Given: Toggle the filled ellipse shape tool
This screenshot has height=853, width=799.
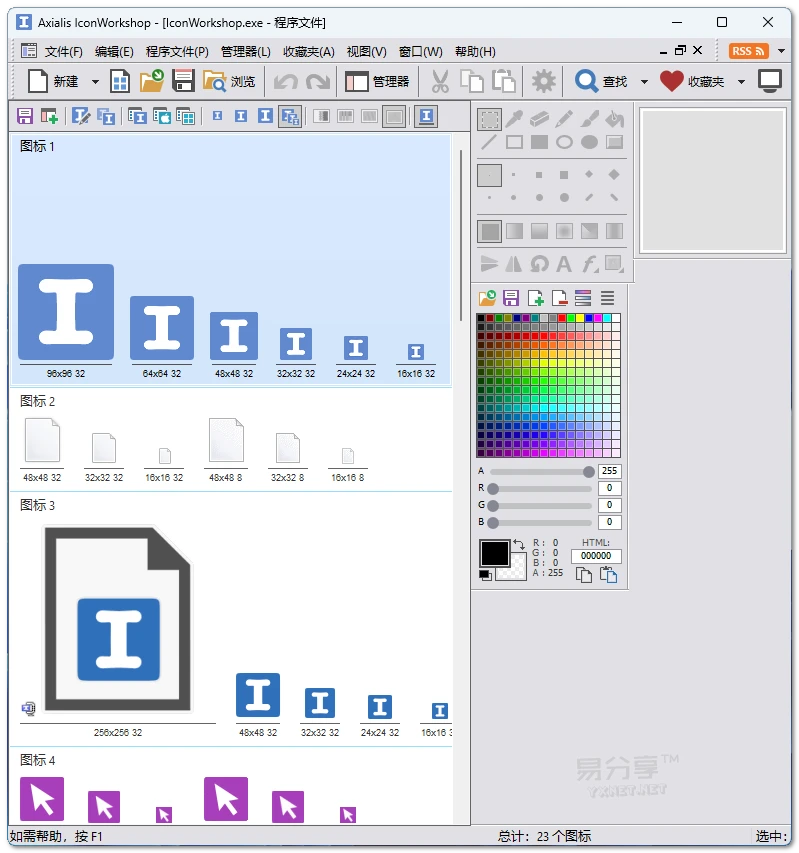Looking at the screenshot, I should [589, 142].
